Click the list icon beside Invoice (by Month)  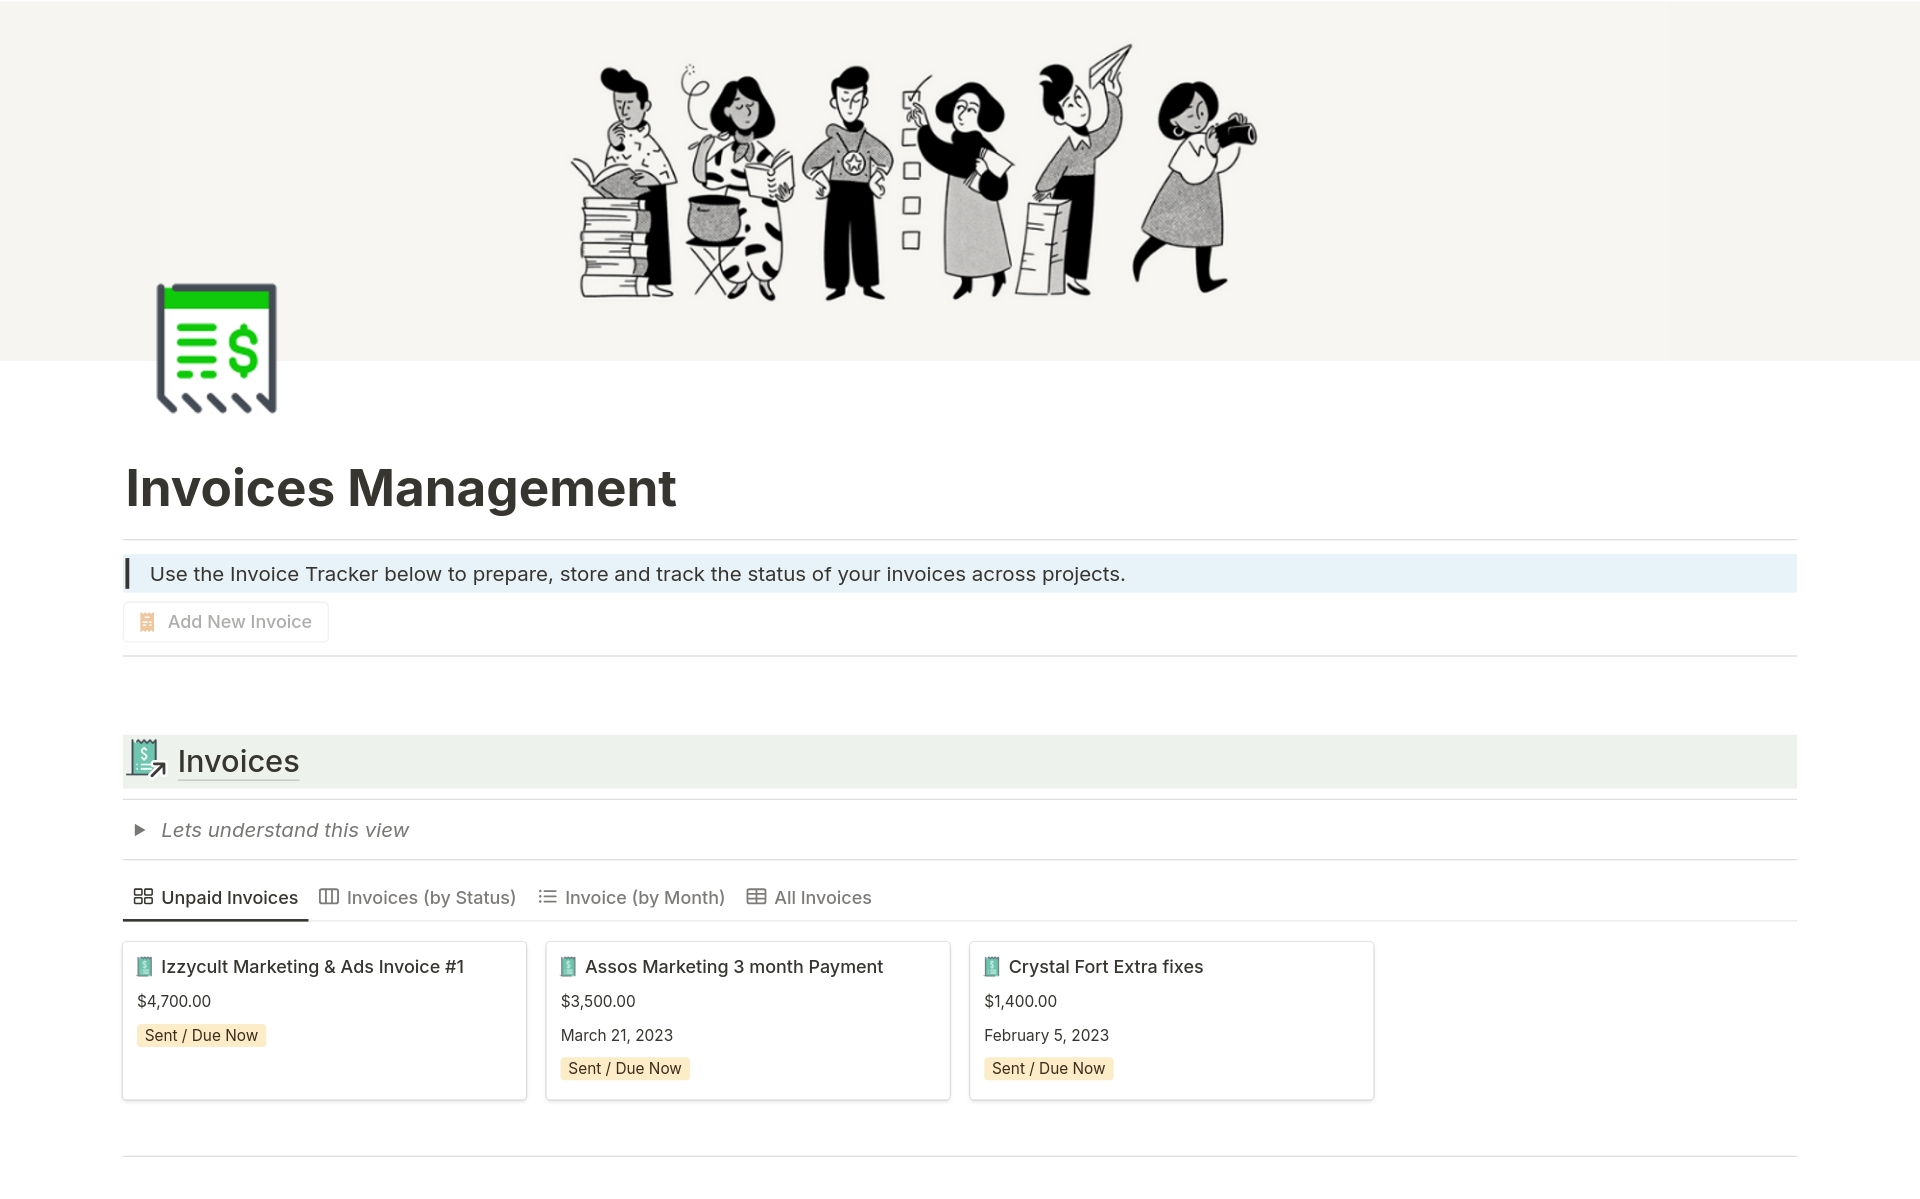(547, 896)
